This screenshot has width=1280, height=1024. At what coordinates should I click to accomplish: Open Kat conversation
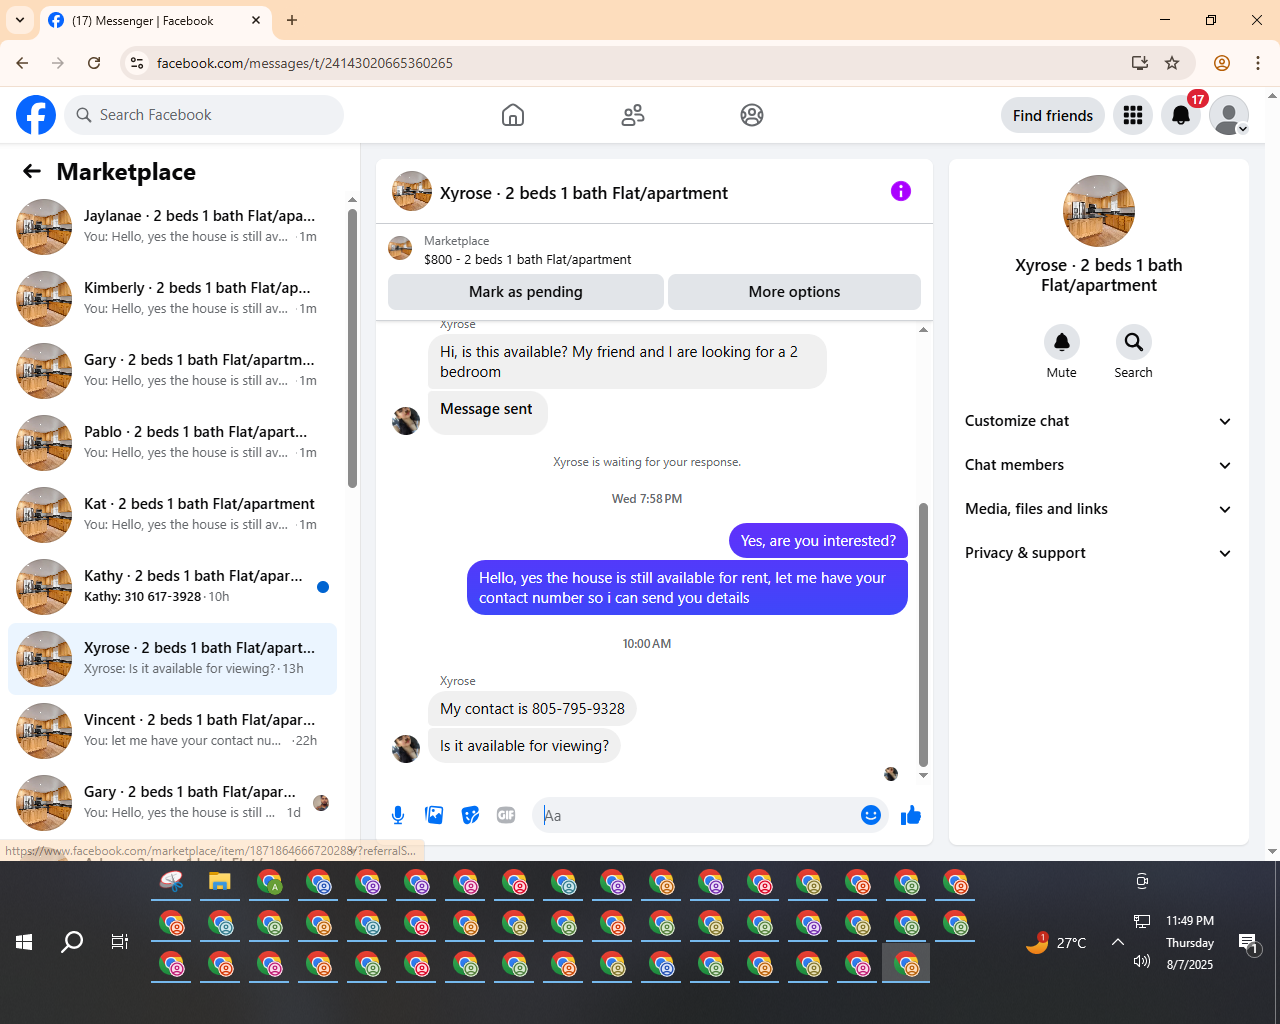(x=172, y=515)
